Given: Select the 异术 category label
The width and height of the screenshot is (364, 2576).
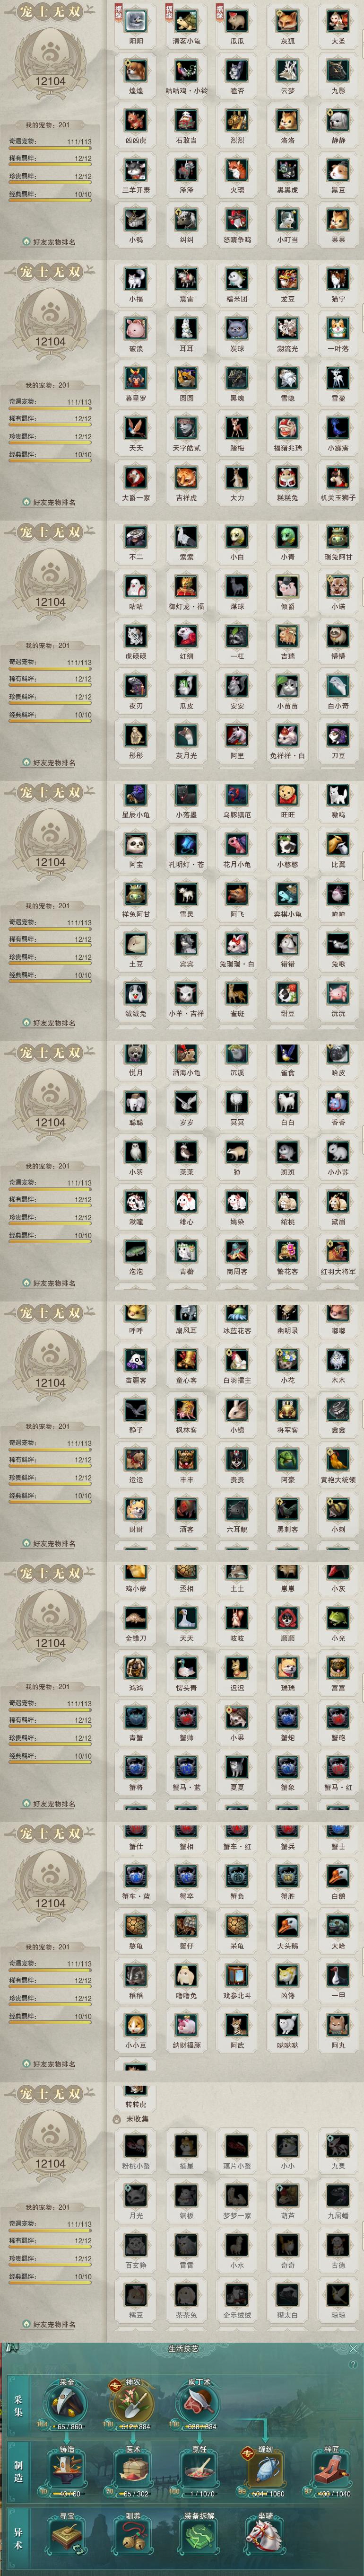Looking at the screenshot, I should [x=18, y=2534].
